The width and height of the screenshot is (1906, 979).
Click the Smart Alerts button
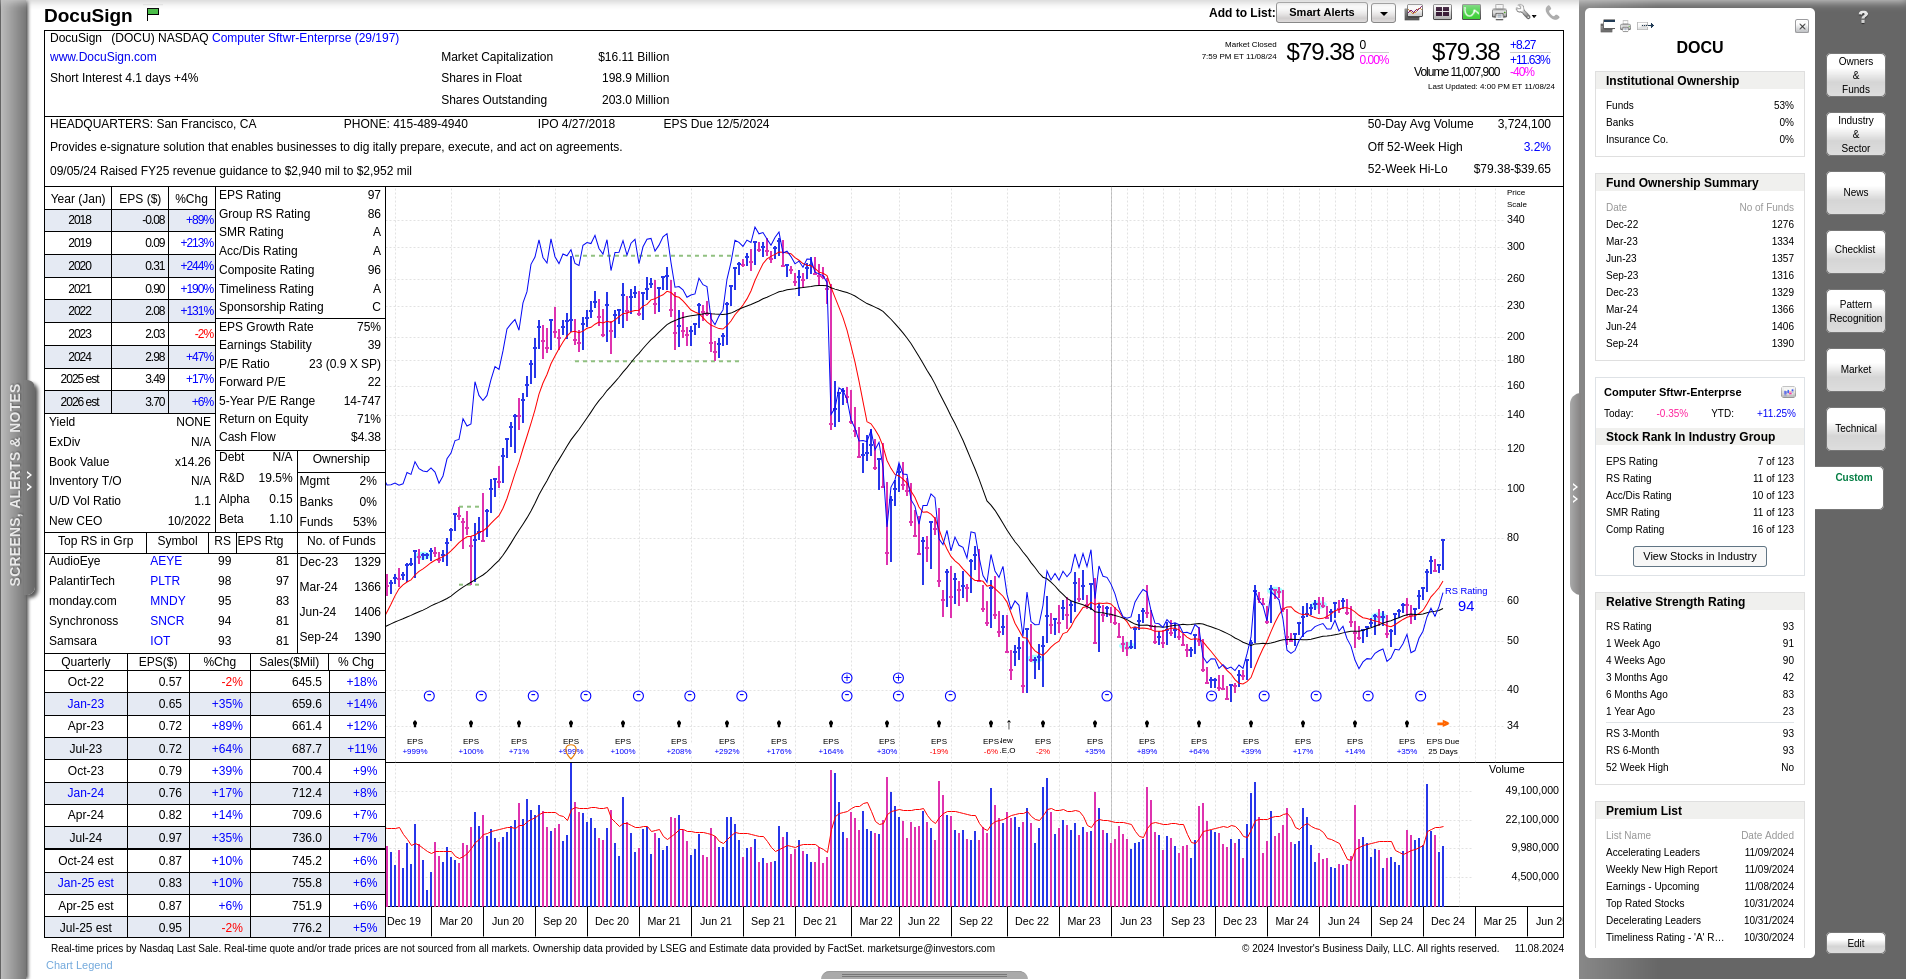coord(1321,13)
